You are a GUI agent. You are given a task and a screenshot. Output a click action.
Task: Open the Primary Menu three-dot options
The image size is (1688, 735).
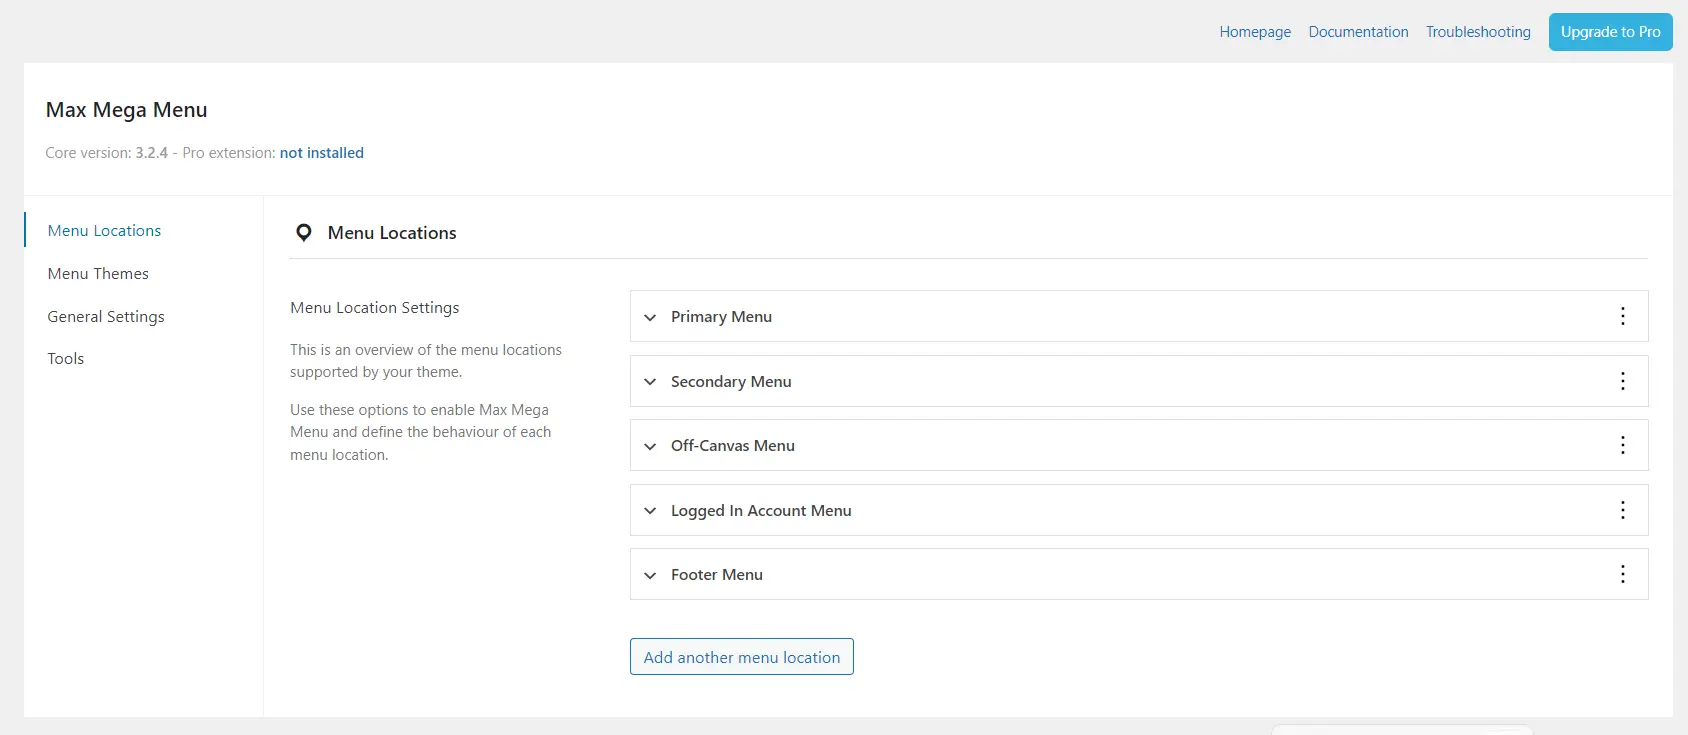pos(1622,316)
